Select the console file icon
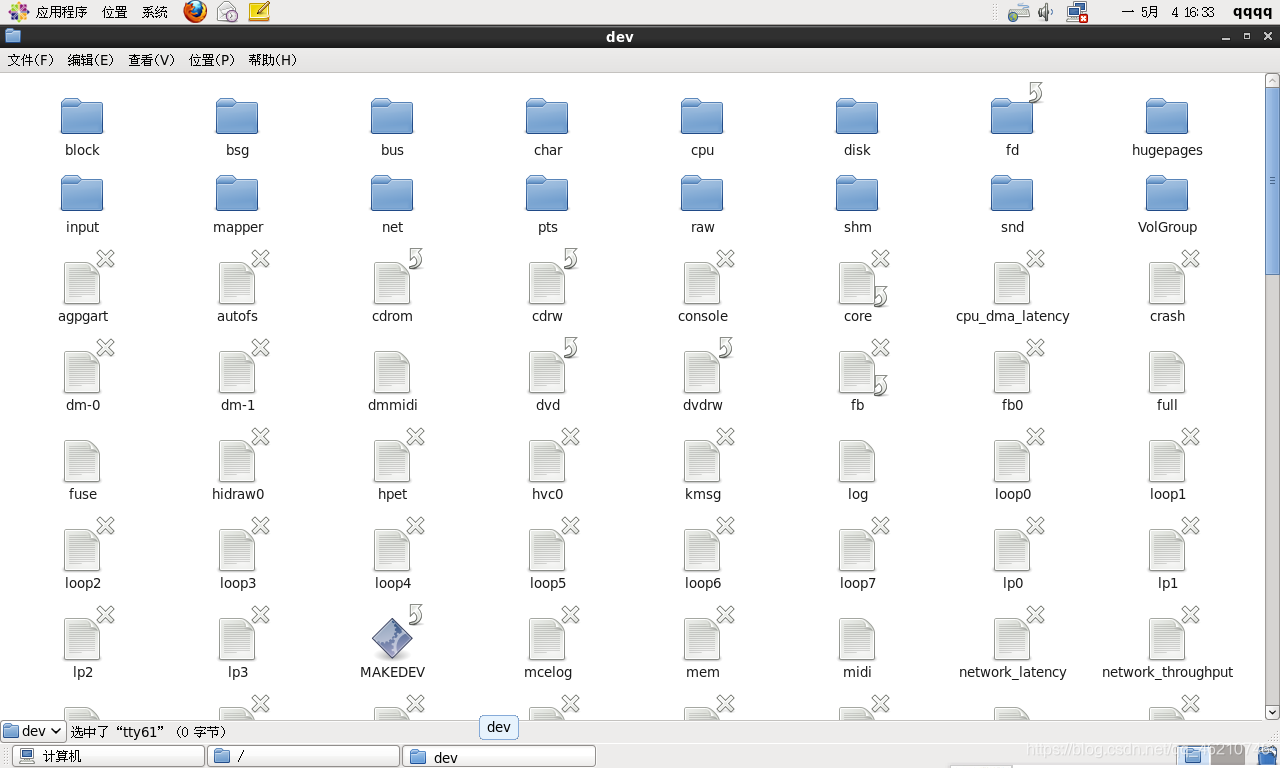This screenshot has width=1280, height=768. click(x=702, y=283)
